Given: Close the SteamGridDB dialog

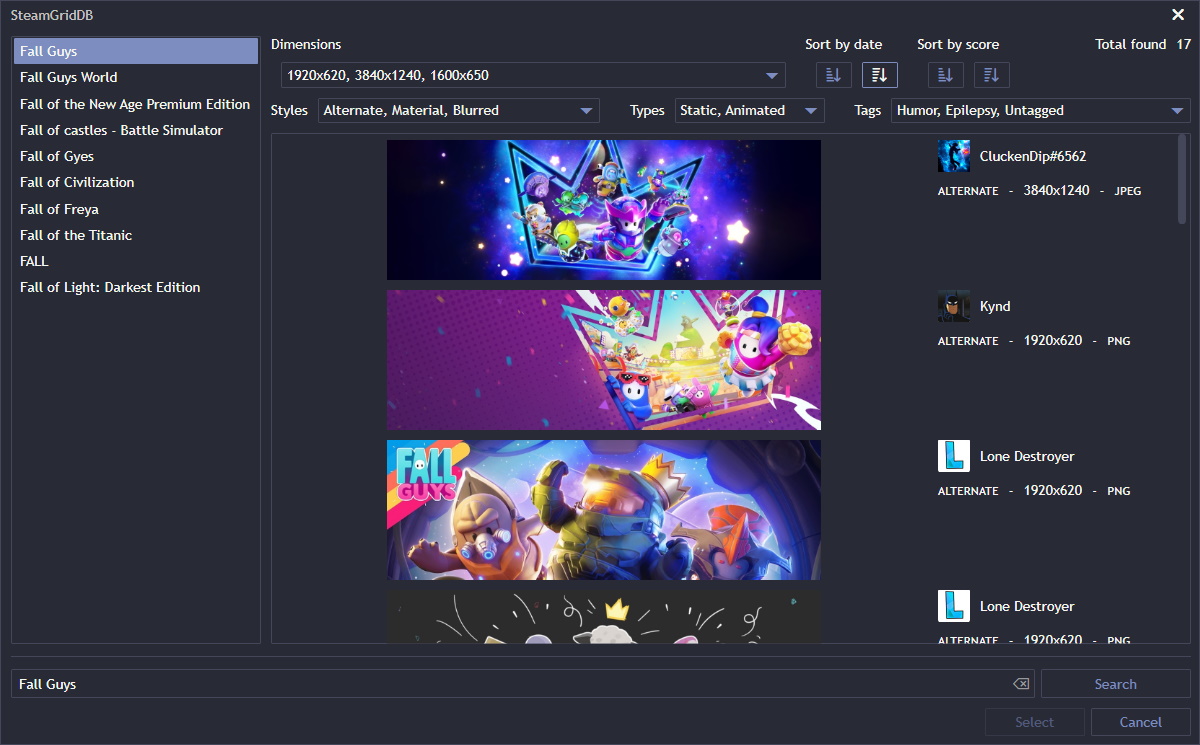Looking at the screenshot, I should [x=1178, y=14].
